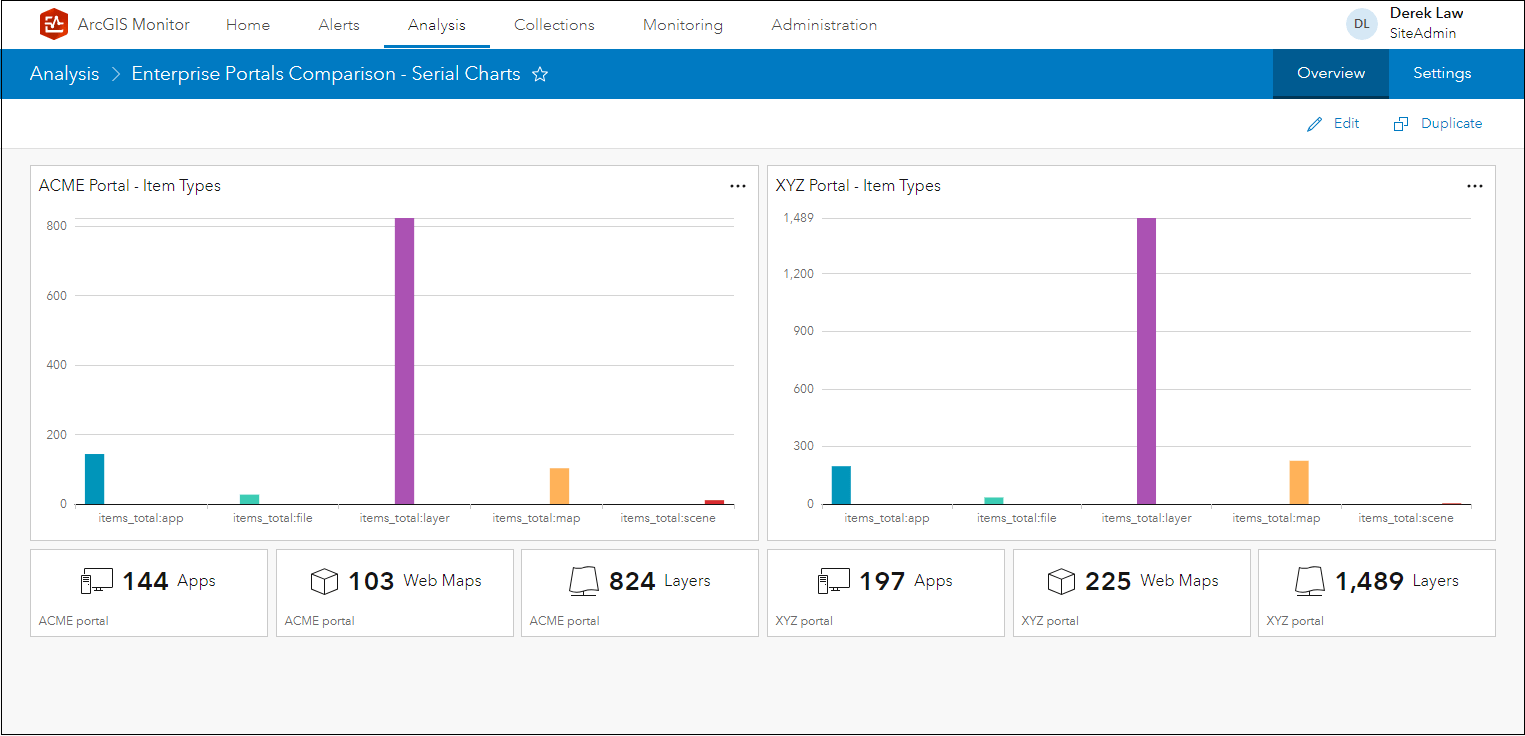Select the Analysis tab
This screenshot has width=1525, height=736.
point(437,25)
